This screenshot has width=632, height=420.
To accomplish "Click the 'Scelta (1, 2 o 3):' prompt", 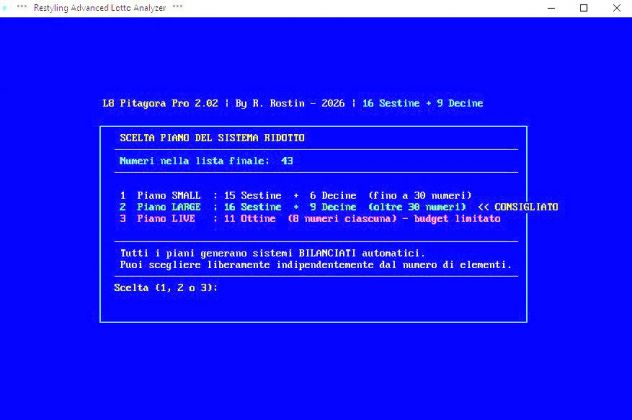I will [166, 288].
